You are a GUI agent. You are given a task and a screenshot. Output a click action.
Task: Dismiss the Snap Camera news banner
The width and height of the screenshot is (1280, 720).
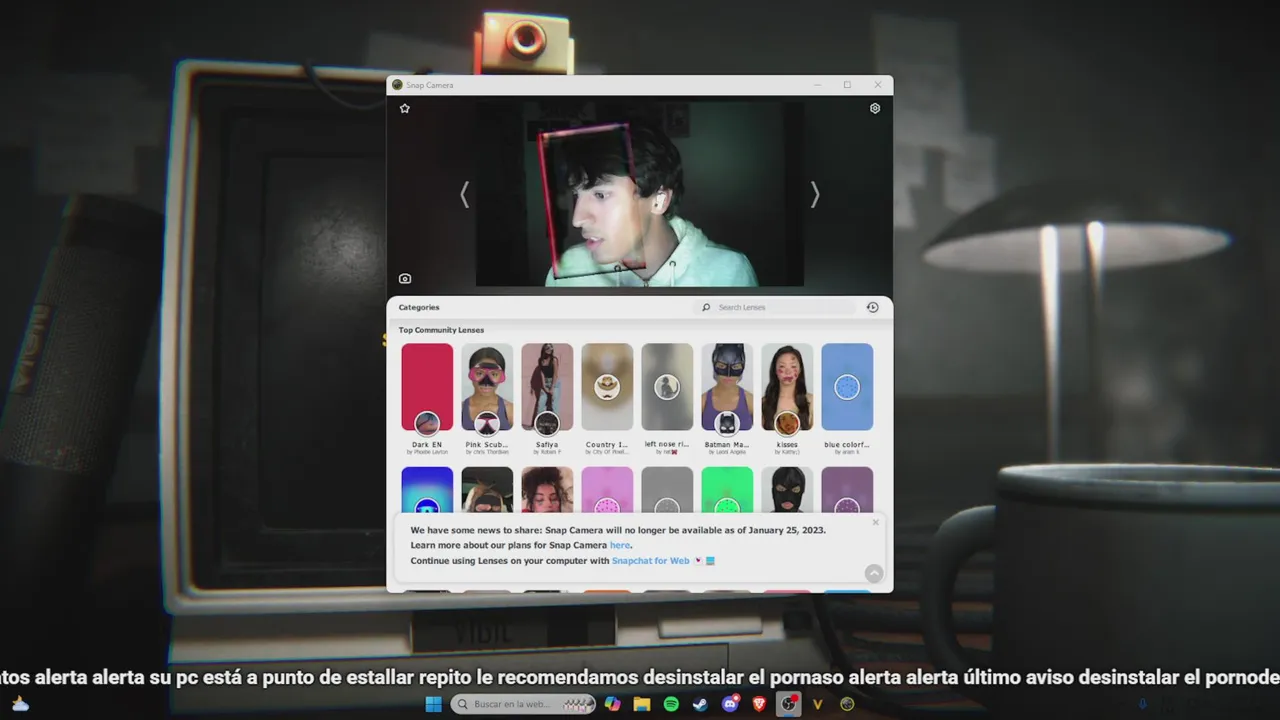(x=876, y=522)
